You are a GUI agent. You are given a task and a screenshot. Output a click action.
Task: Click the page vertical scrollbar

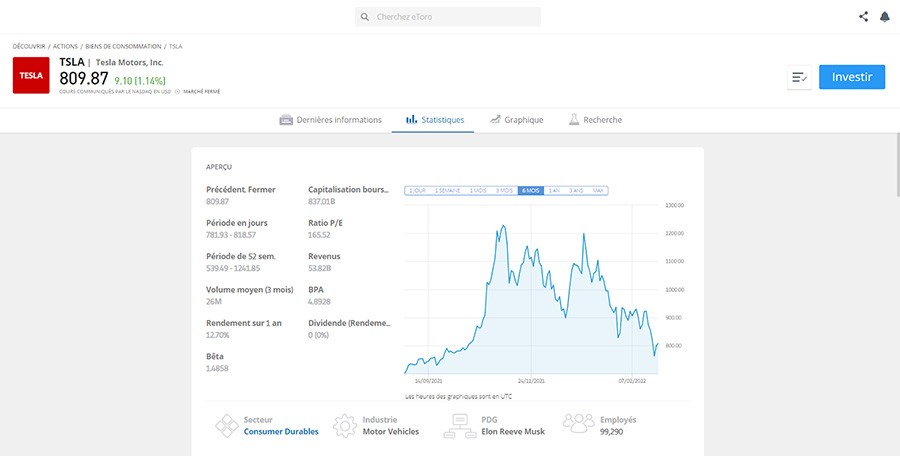tap(897, 165)
